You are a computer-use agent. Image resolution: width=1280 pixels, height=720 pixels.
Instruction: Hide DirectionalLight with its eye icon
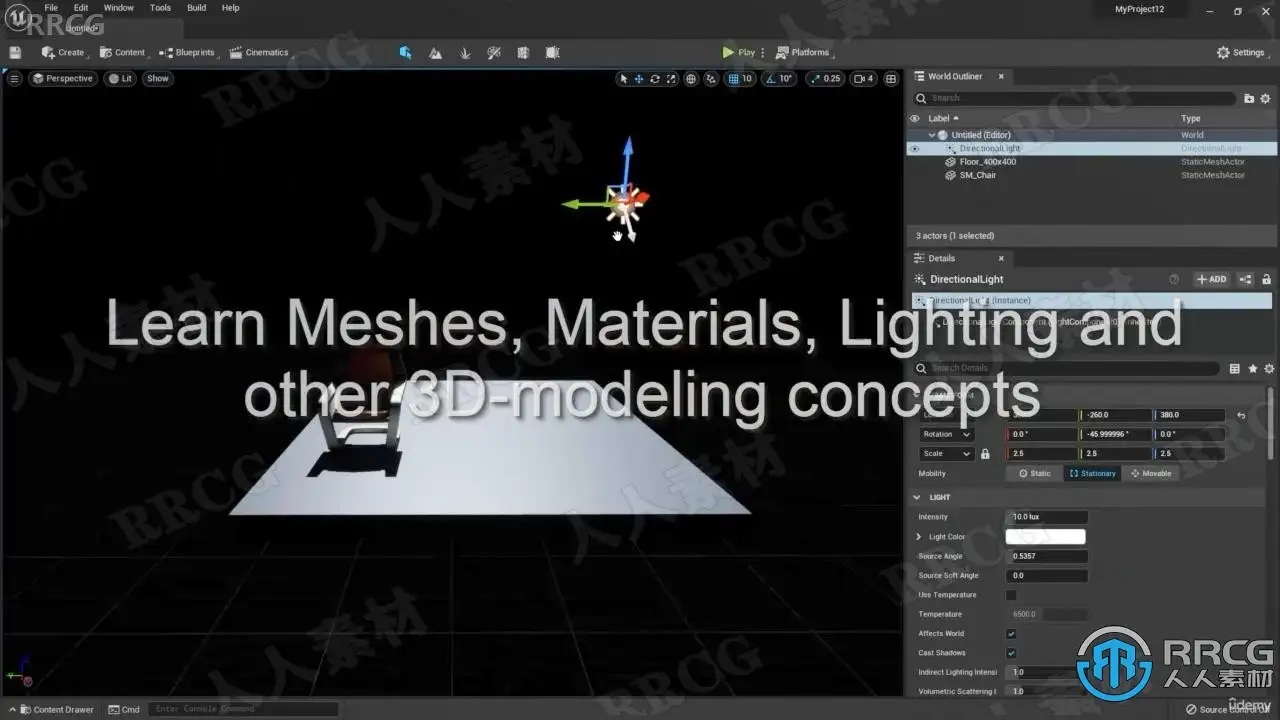pyautogui.click(x=914, y=148)
